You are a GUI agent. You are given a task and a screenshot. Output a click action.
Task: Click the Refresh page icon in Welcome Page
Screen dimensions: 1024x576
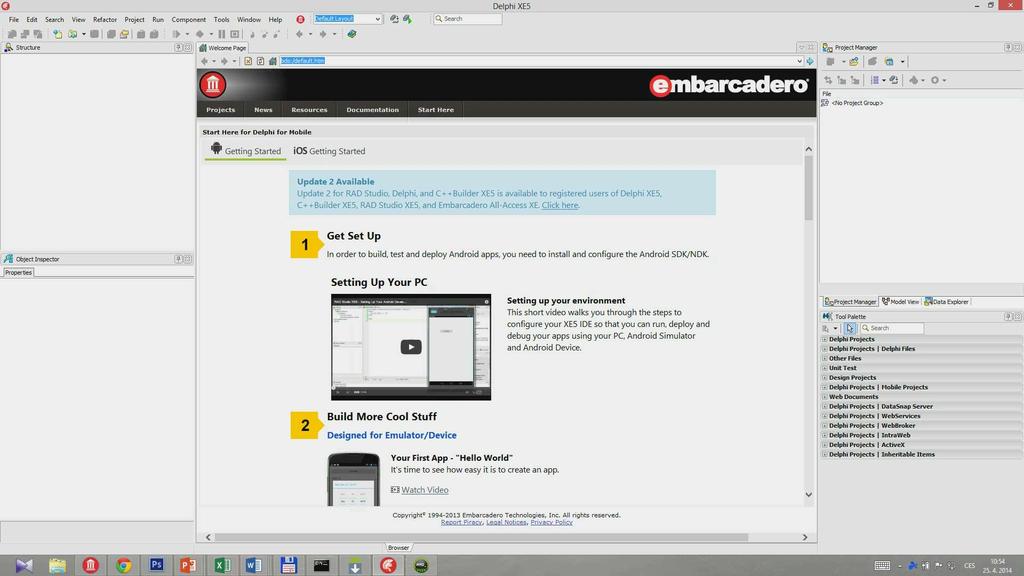pos(260,61)
